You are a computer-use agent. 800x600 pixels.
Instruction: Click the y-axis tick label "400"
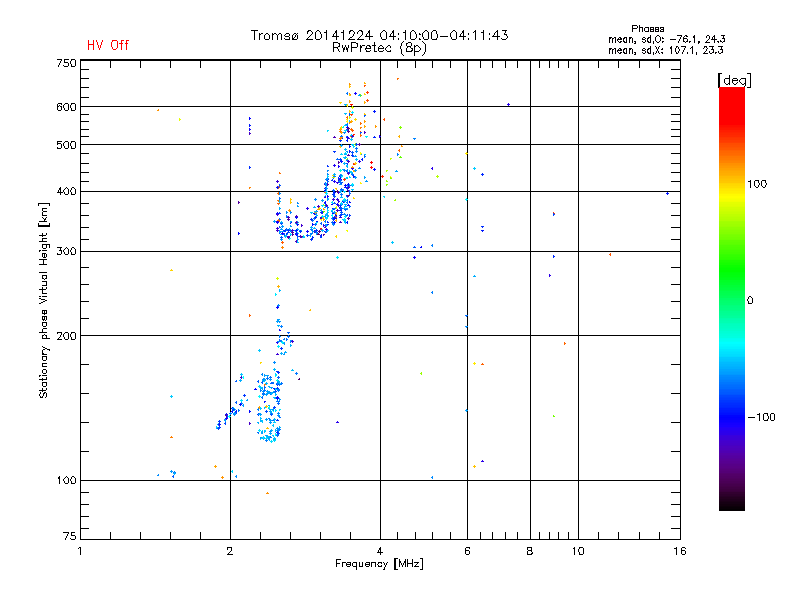(x=66, y=191)
